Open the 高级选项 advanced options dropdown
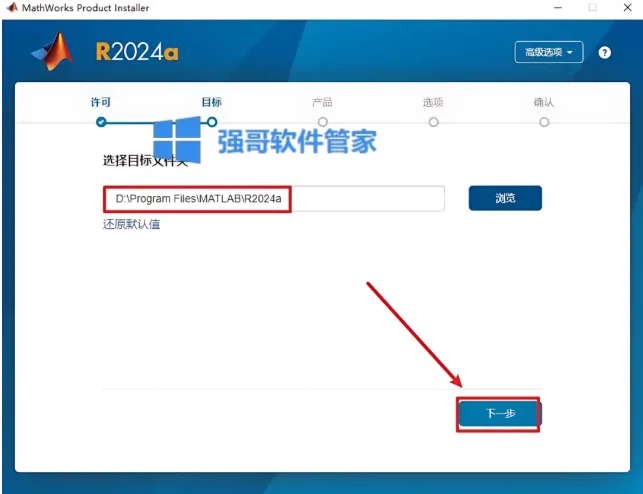643x494 pixels. point(549,52)
